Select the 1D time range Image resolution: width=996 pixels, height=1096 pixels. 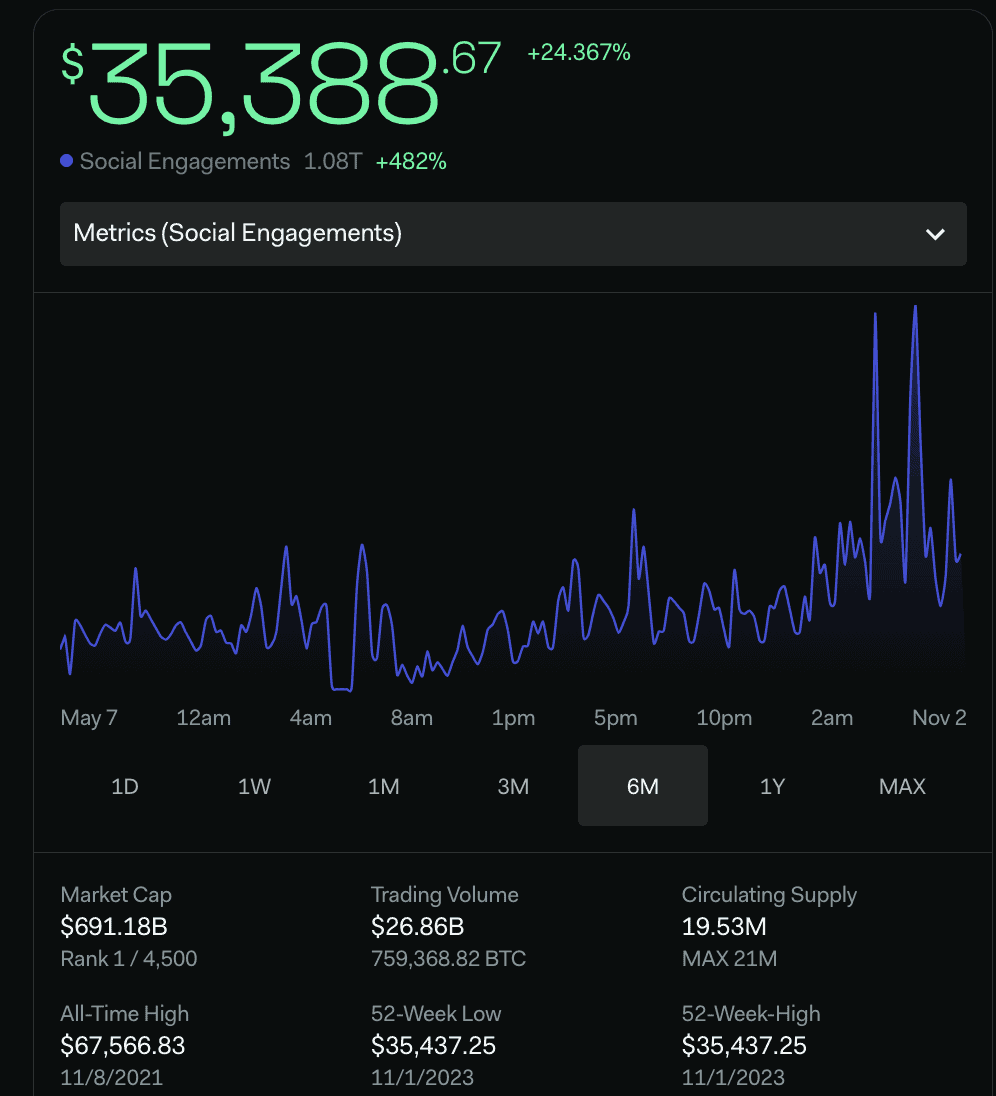[125, 786]
